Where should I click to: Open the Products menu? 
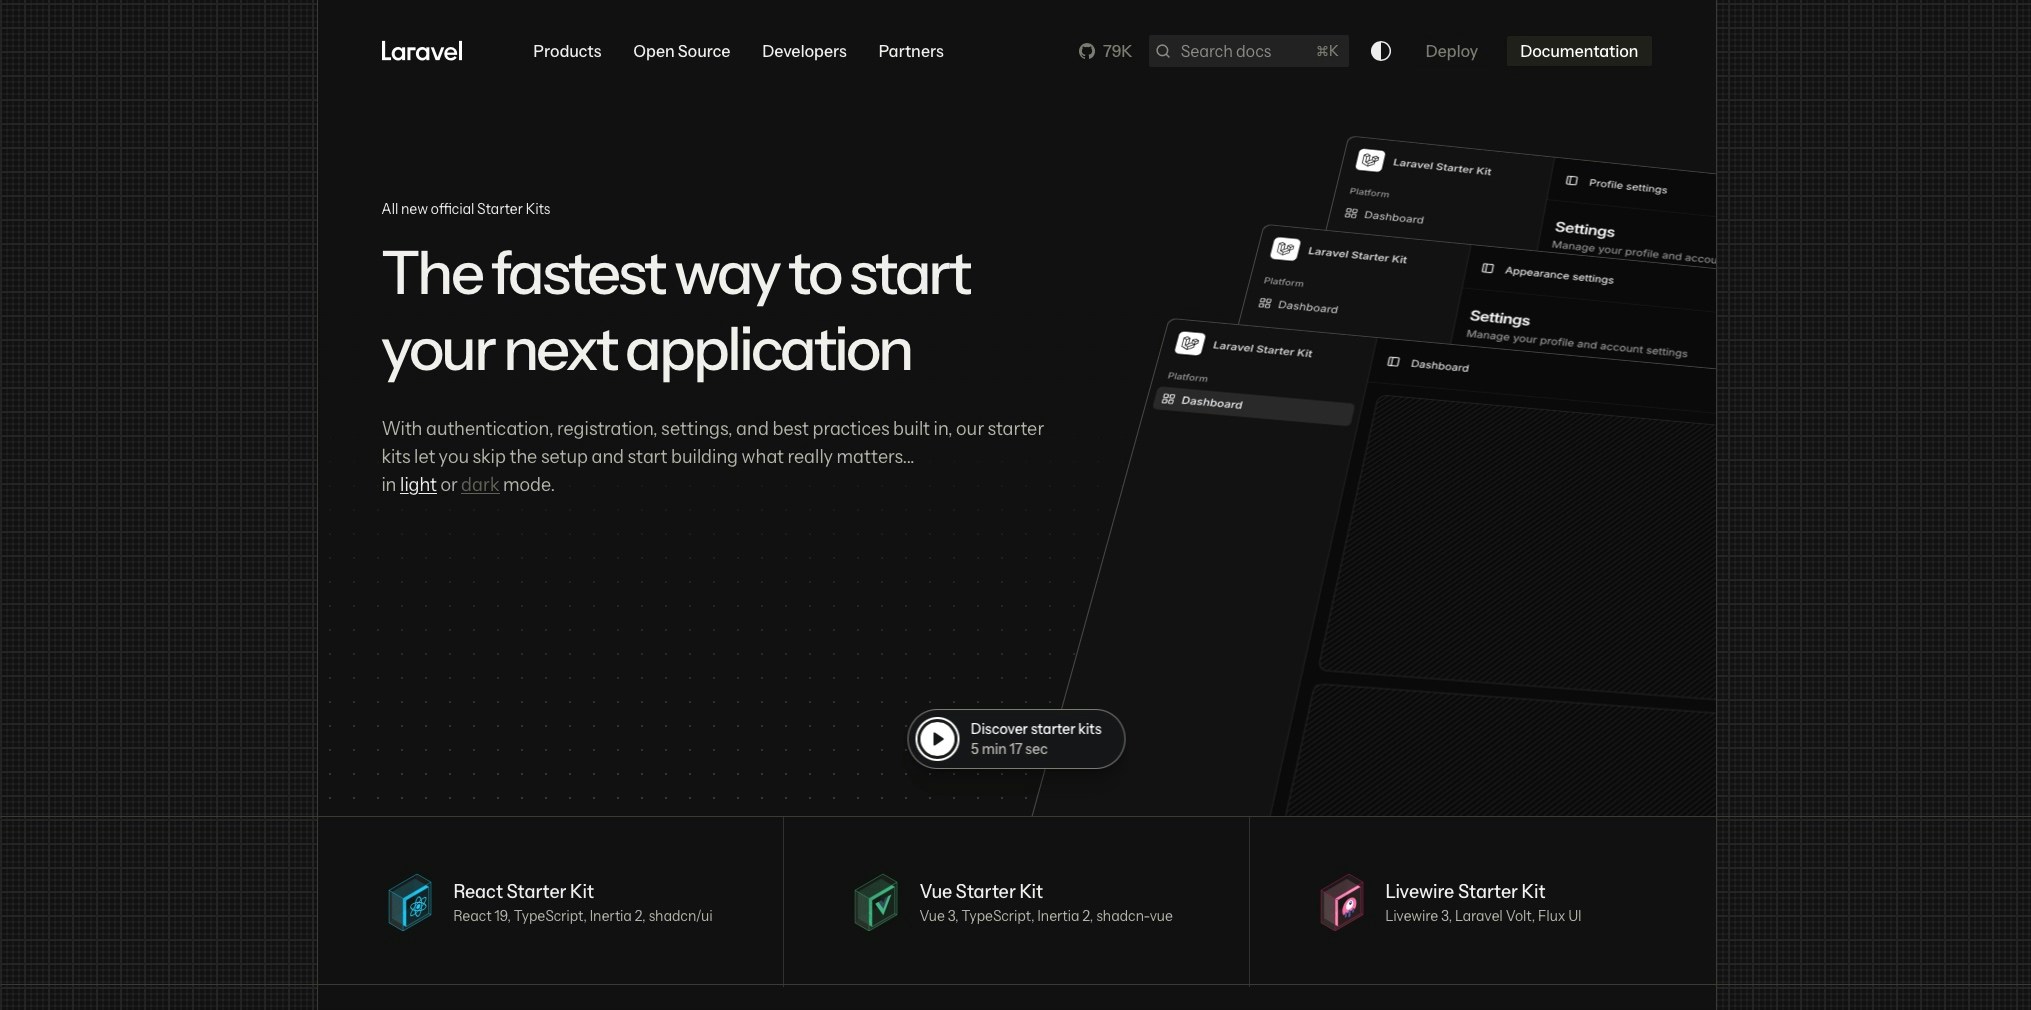tap(567, 51)
